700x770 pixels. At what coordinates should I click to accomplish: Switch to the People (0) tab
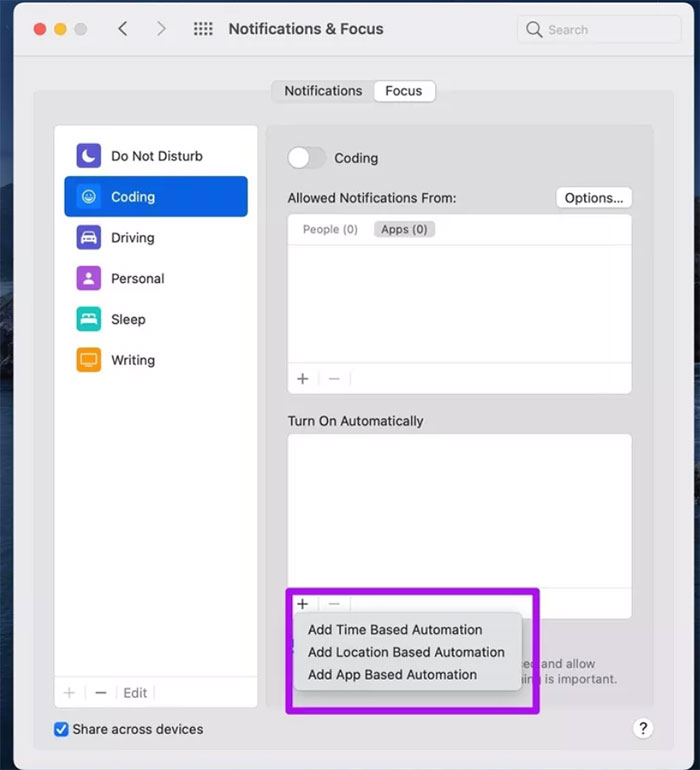330,229
